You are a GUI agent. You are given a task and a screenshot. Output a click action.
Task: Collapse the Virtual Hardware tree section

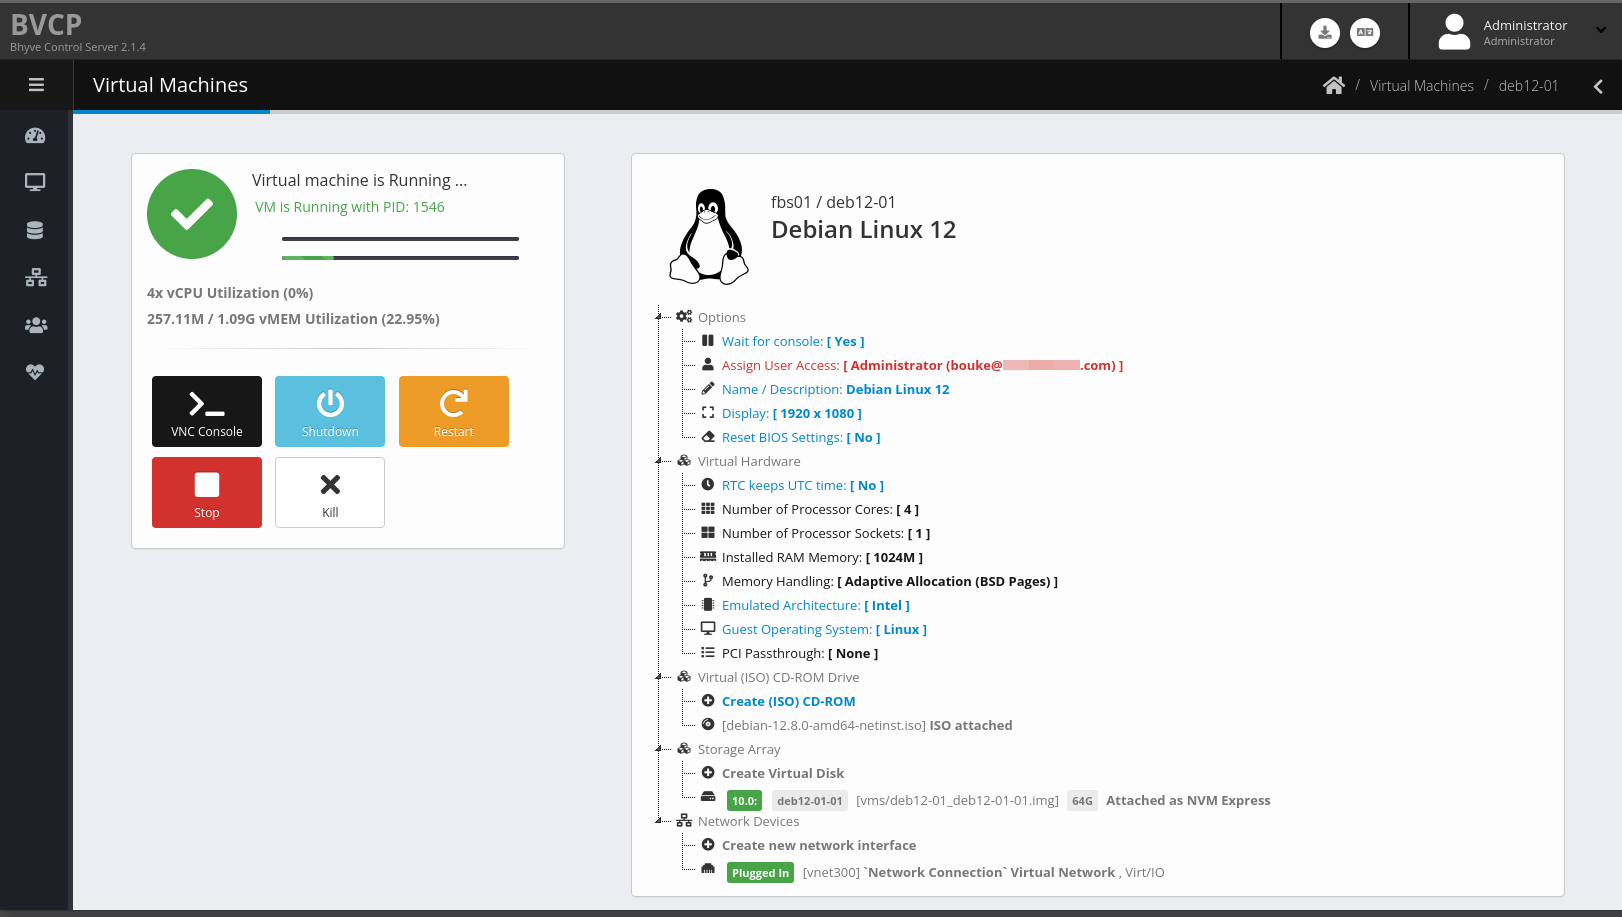(x=658, y=461)
